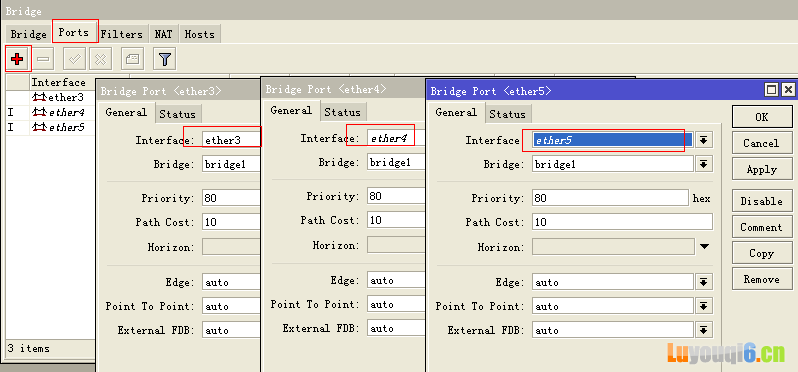Select ether5 row in ports list
798x372 pixels.
tap(51, 127)
